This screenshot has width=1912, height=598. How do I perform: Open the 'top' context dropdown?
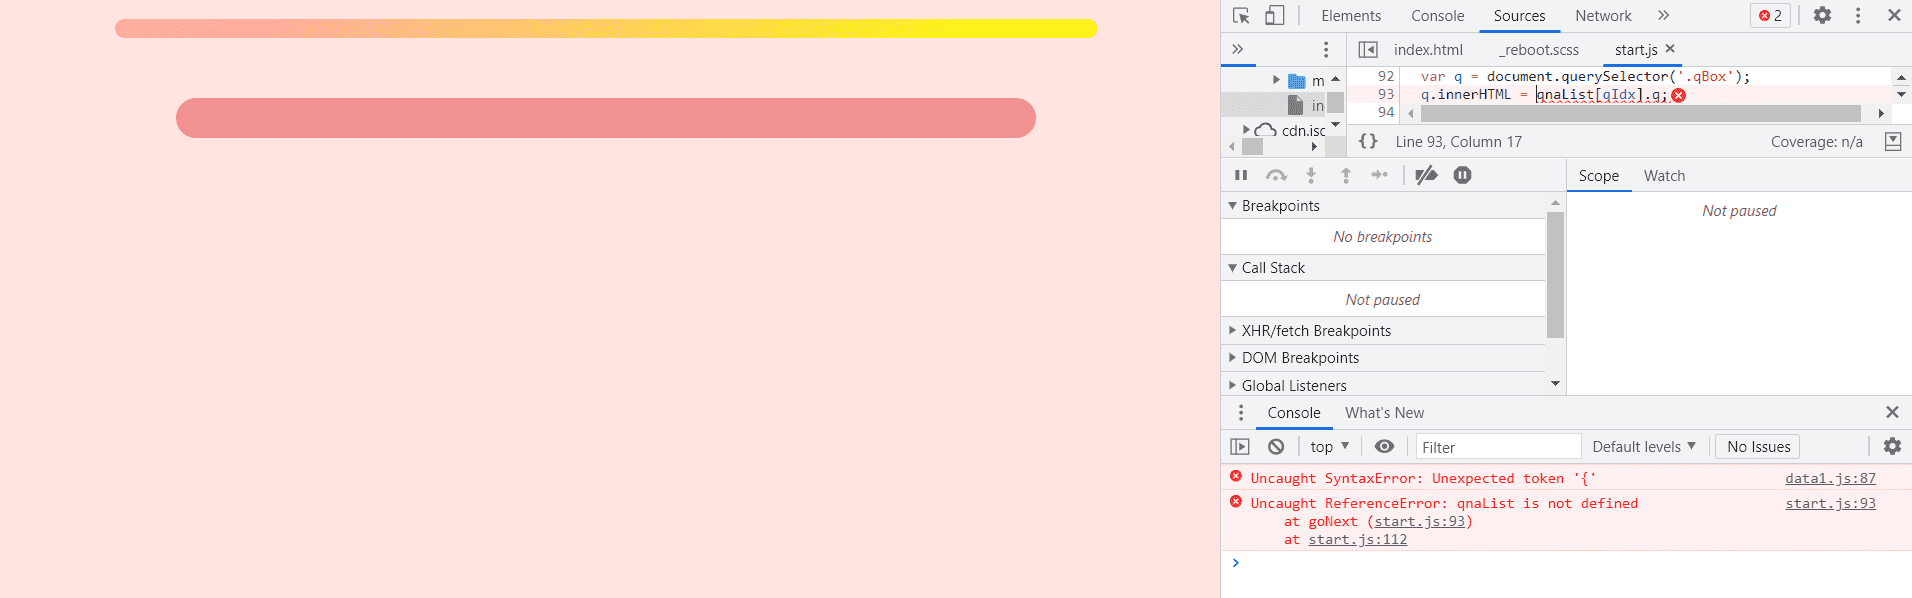1330,447
